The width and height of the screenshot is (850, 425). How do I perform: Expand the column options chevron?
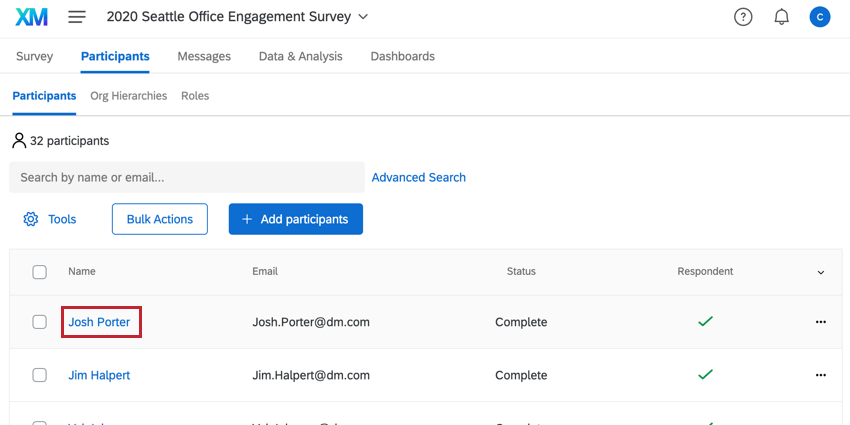pos(821,272)
